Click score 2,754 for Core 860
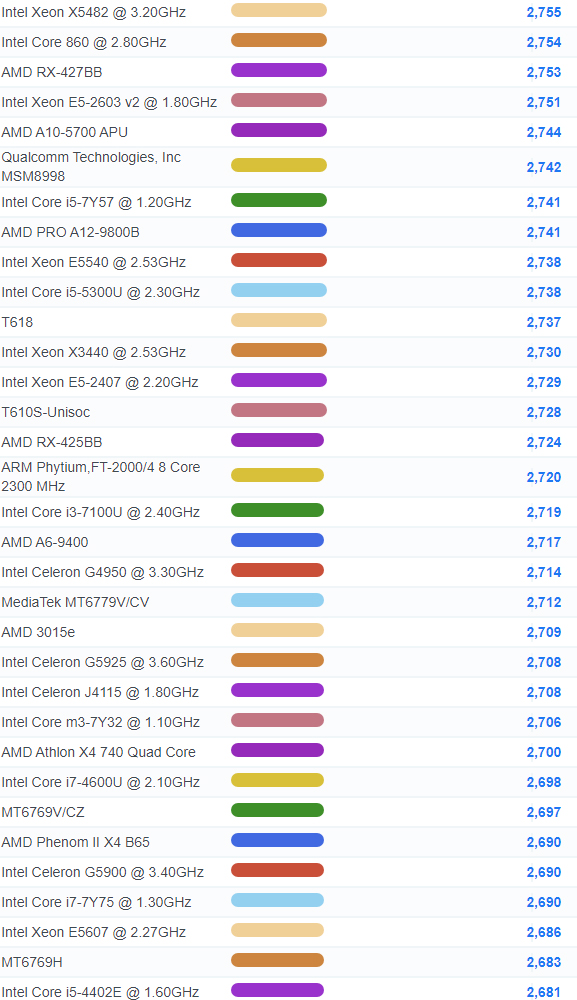This screenshot has width=577, height=1000. [544, 42]
